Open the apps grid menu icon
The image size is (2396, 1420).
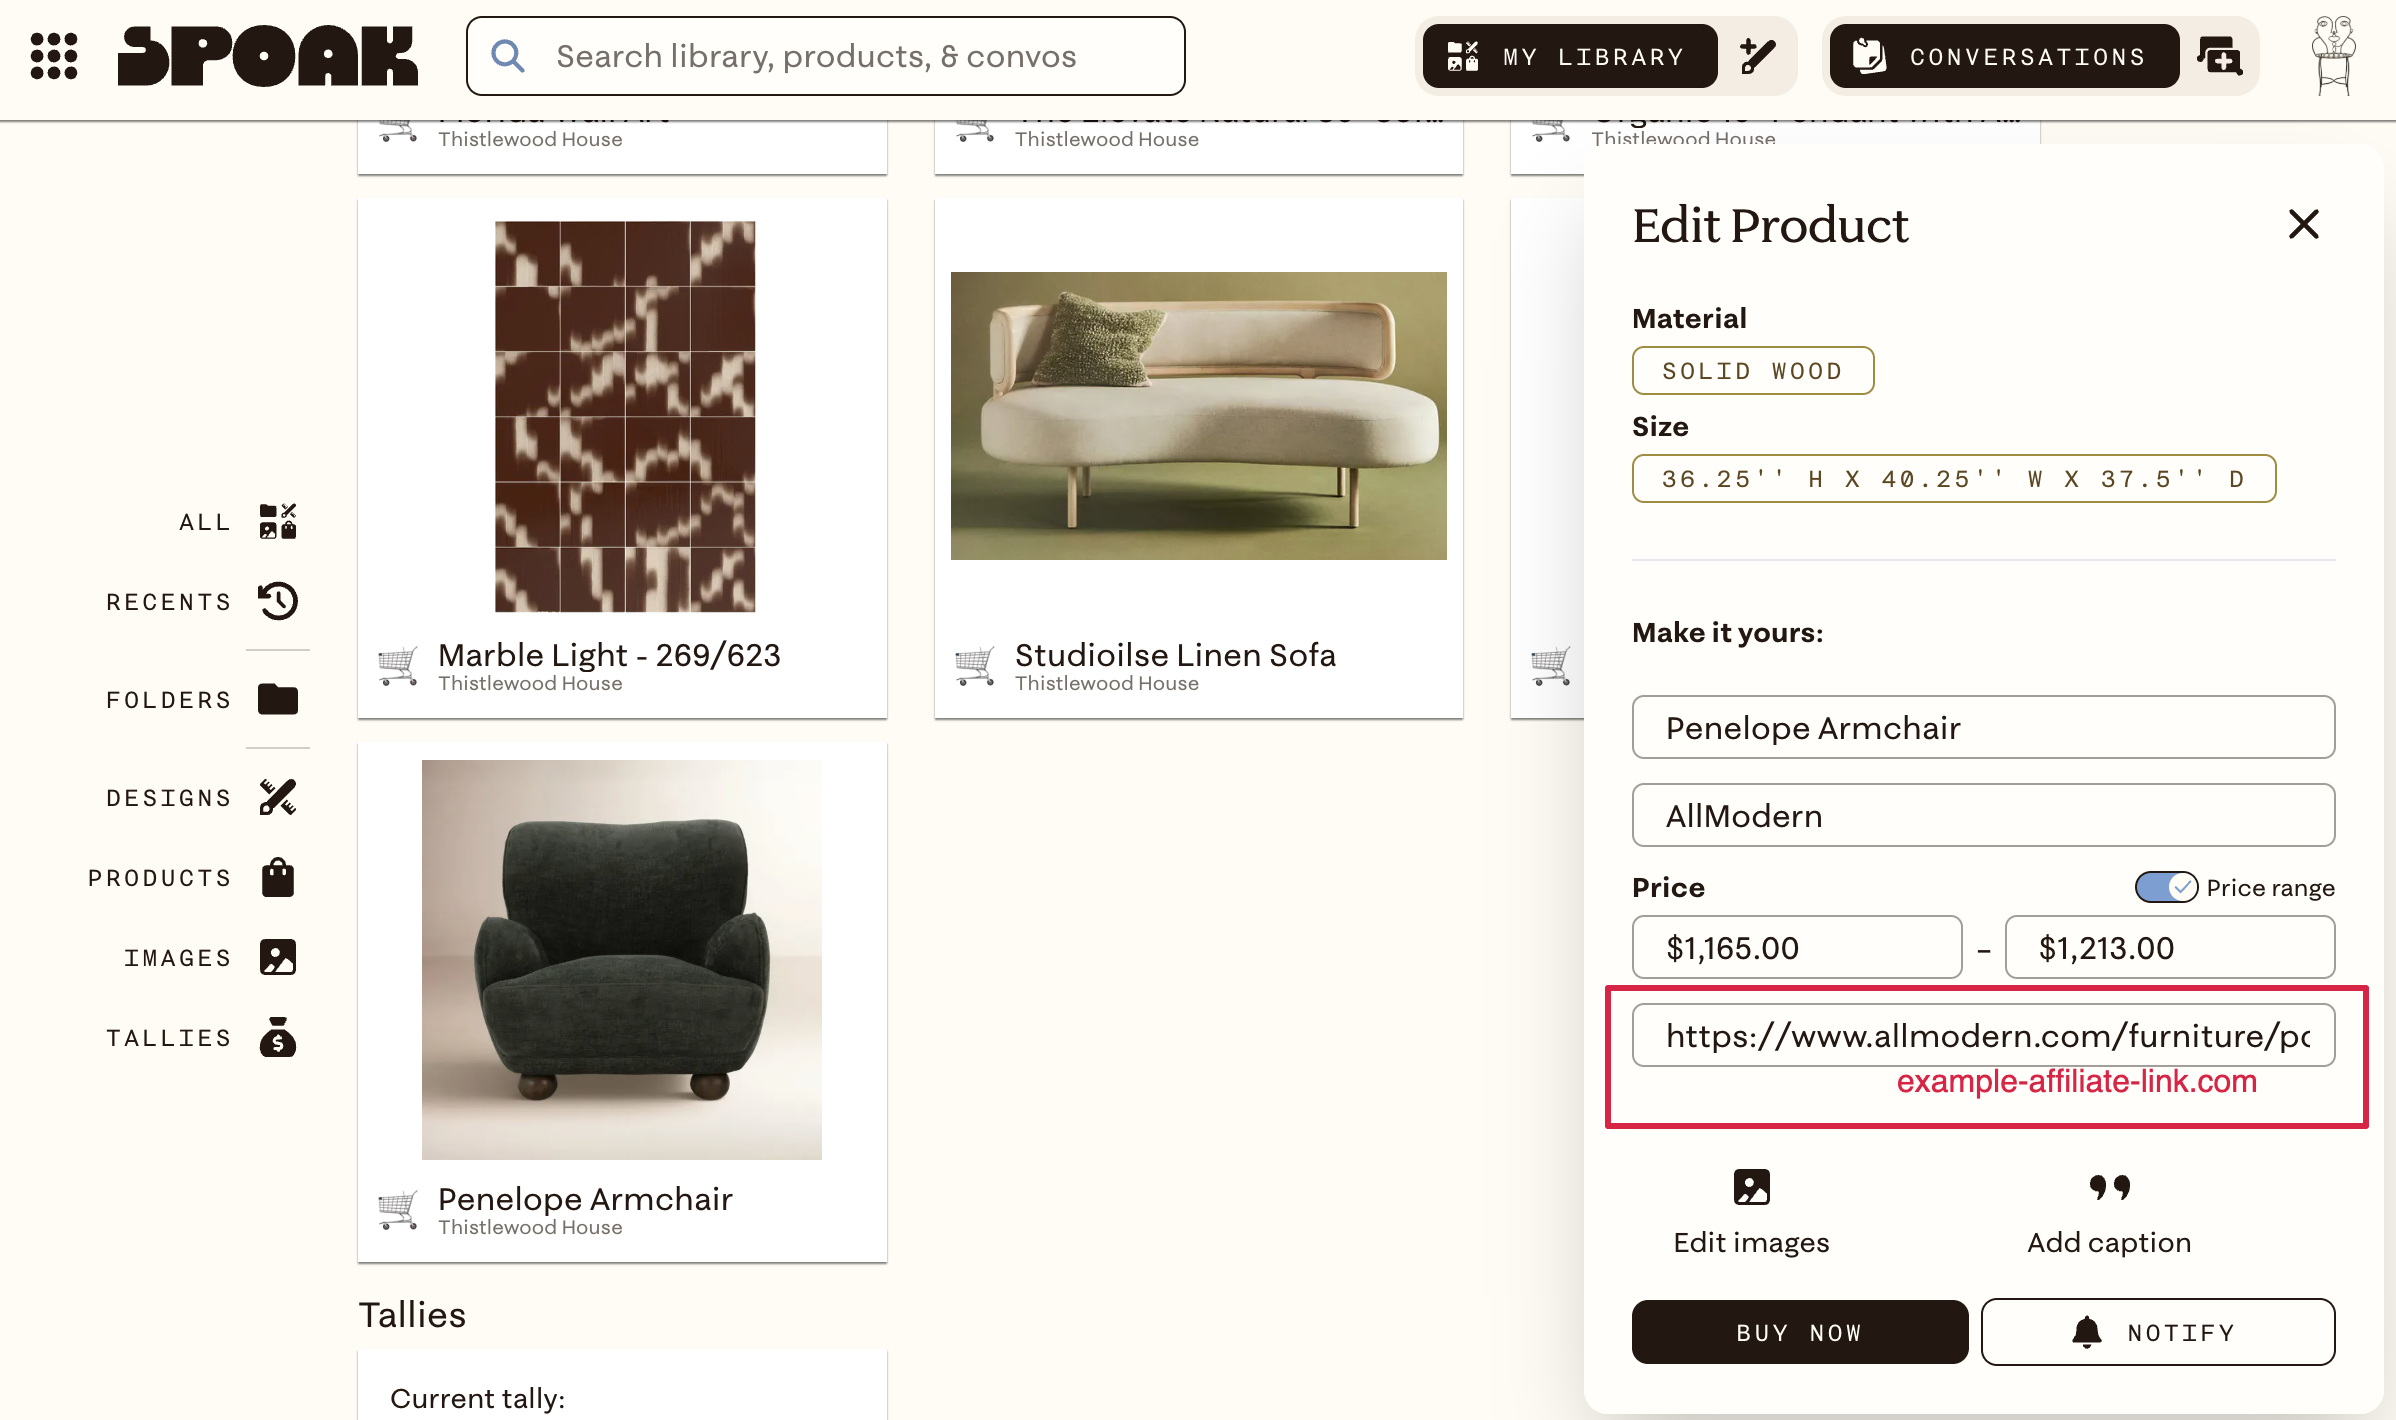pyautogui.click(x=54, y=56)
